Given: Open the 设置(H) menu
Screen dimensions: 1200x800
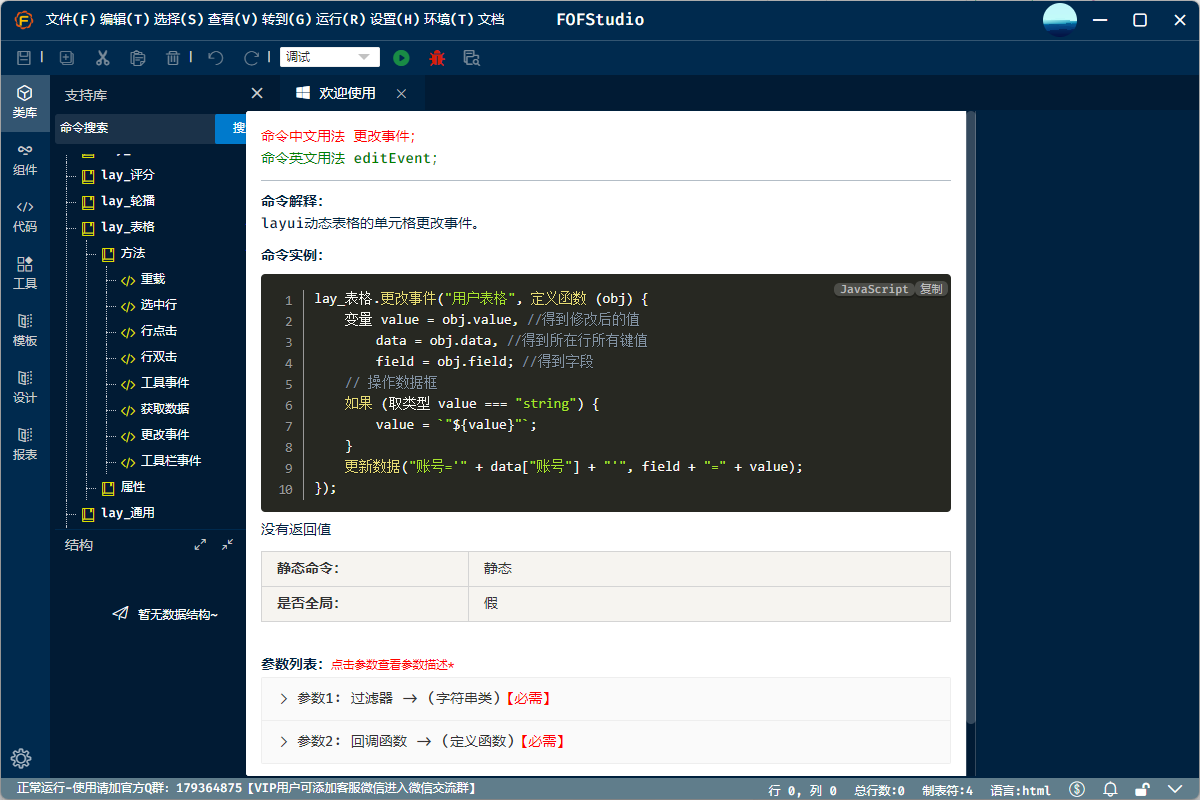Looking at the screenshot, I should point(395,20).
